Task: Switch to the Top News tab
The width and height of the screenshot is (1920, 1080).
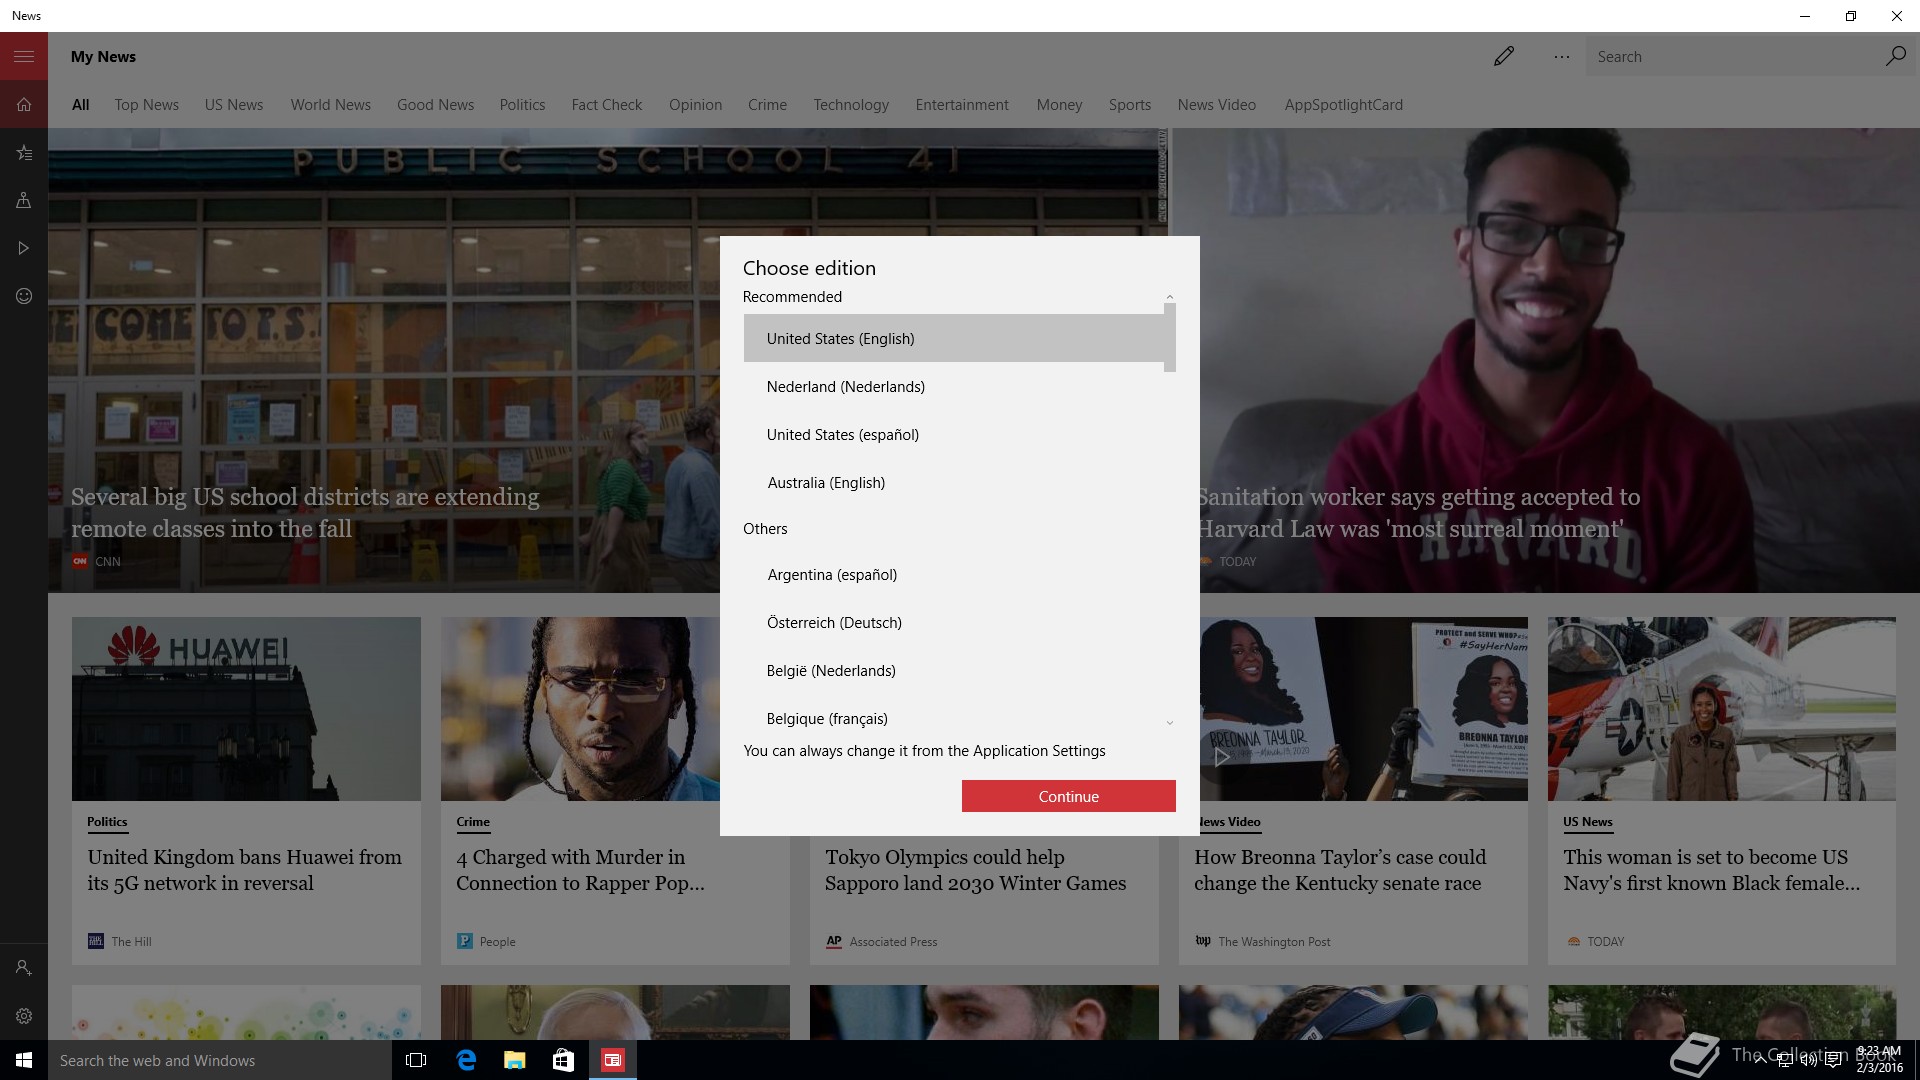Action: [147, 105]
